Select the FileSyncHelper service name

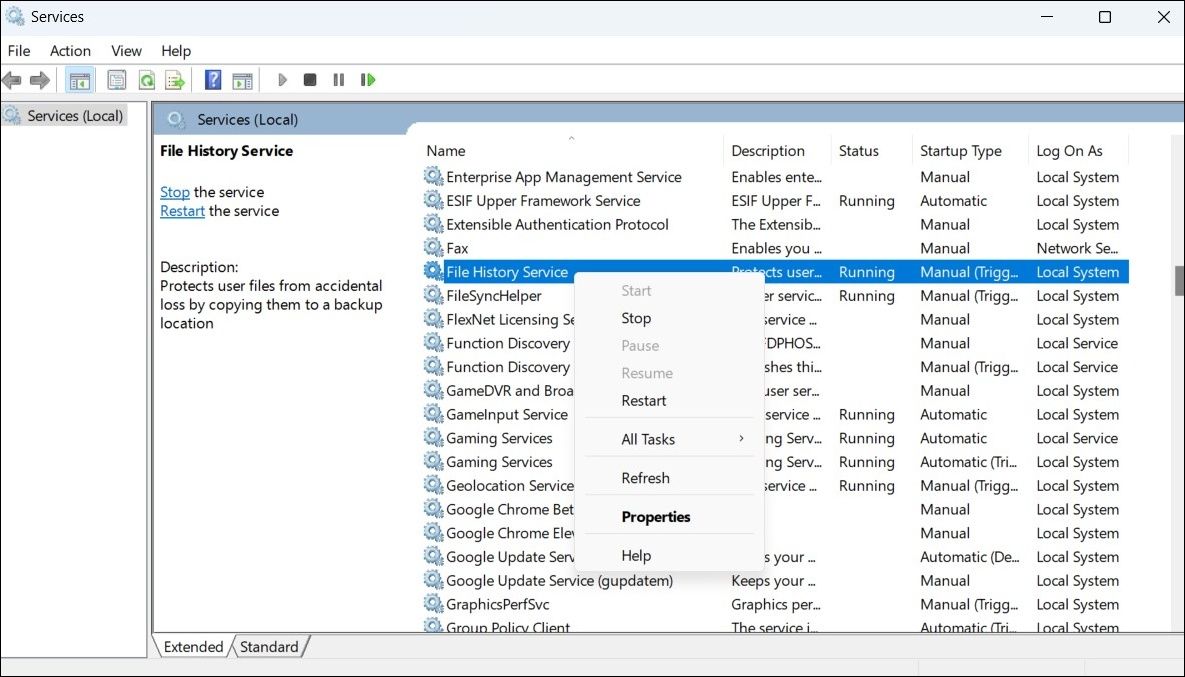pyautogui.click(x=493, y=295)
